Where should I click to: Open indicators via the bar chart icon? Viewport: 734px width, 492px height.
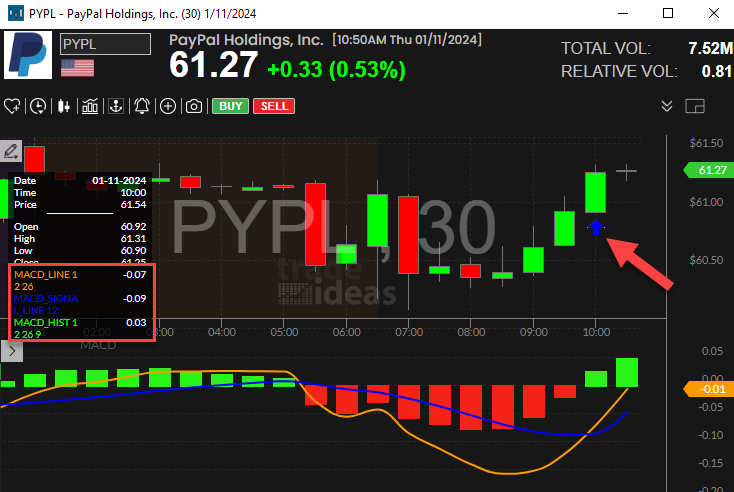coord(90,106)
